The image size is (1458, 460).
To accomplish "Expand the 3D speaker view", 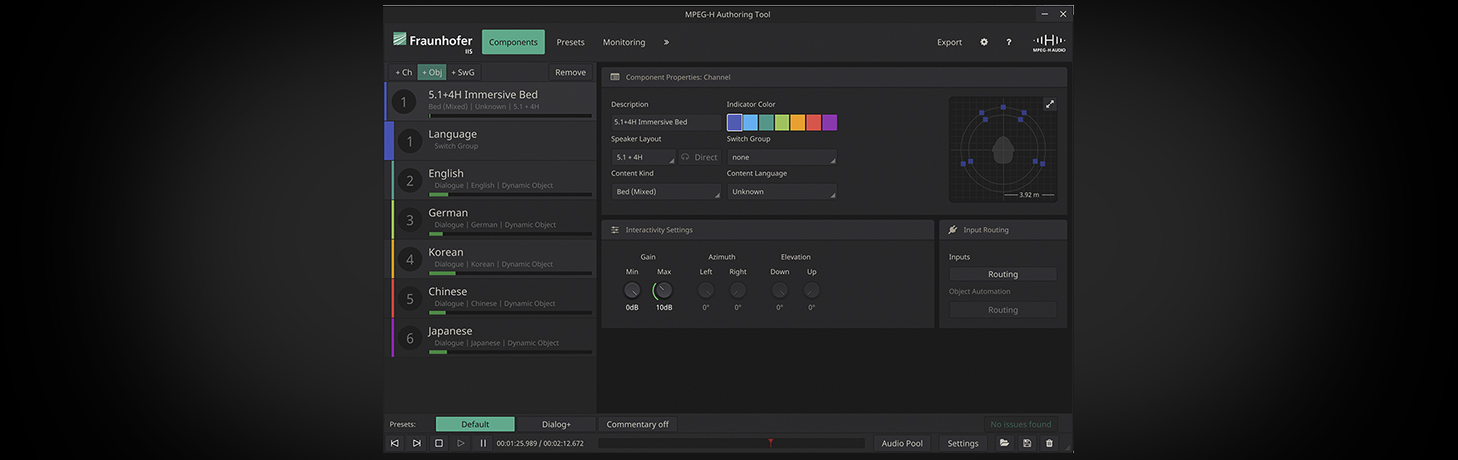I will (1050, 104).
